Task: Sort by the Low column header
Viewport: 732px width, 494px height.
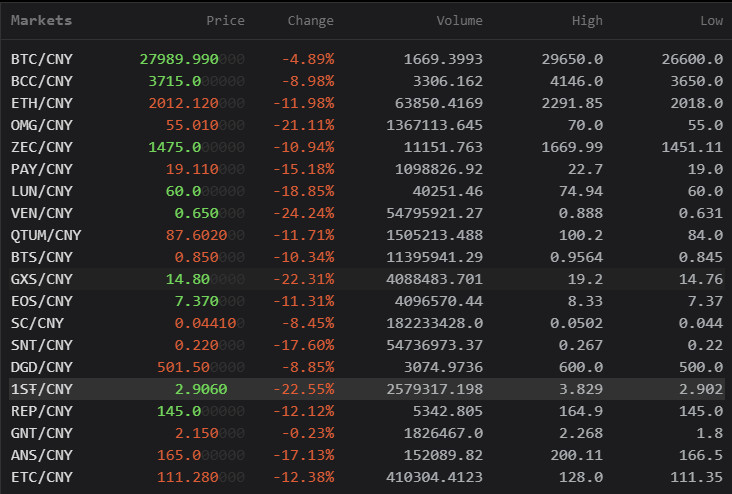Action: [x=711, y=20]
